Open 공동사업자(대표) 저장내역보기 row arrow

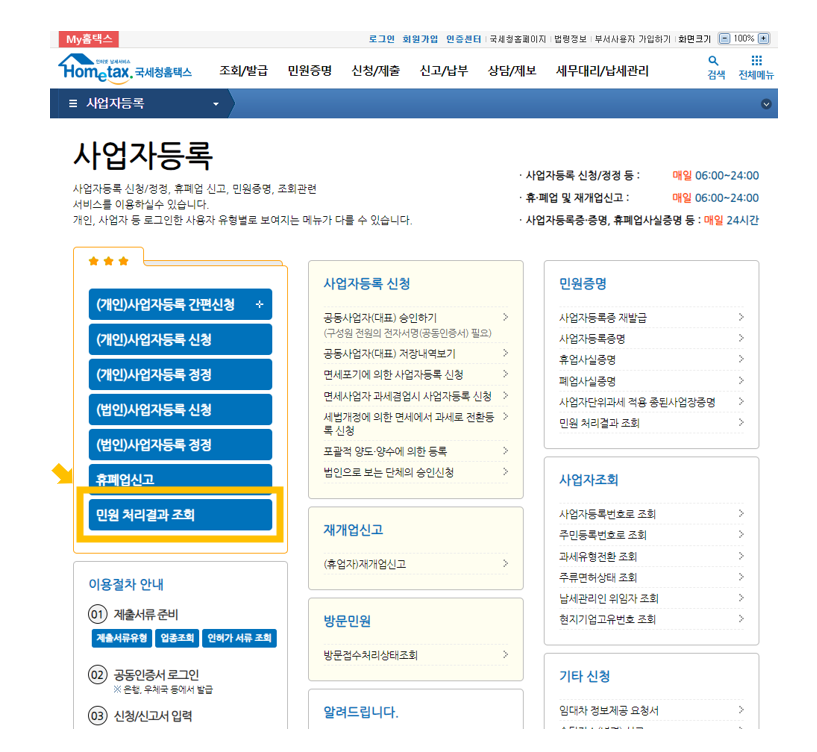tap(505, 353)
